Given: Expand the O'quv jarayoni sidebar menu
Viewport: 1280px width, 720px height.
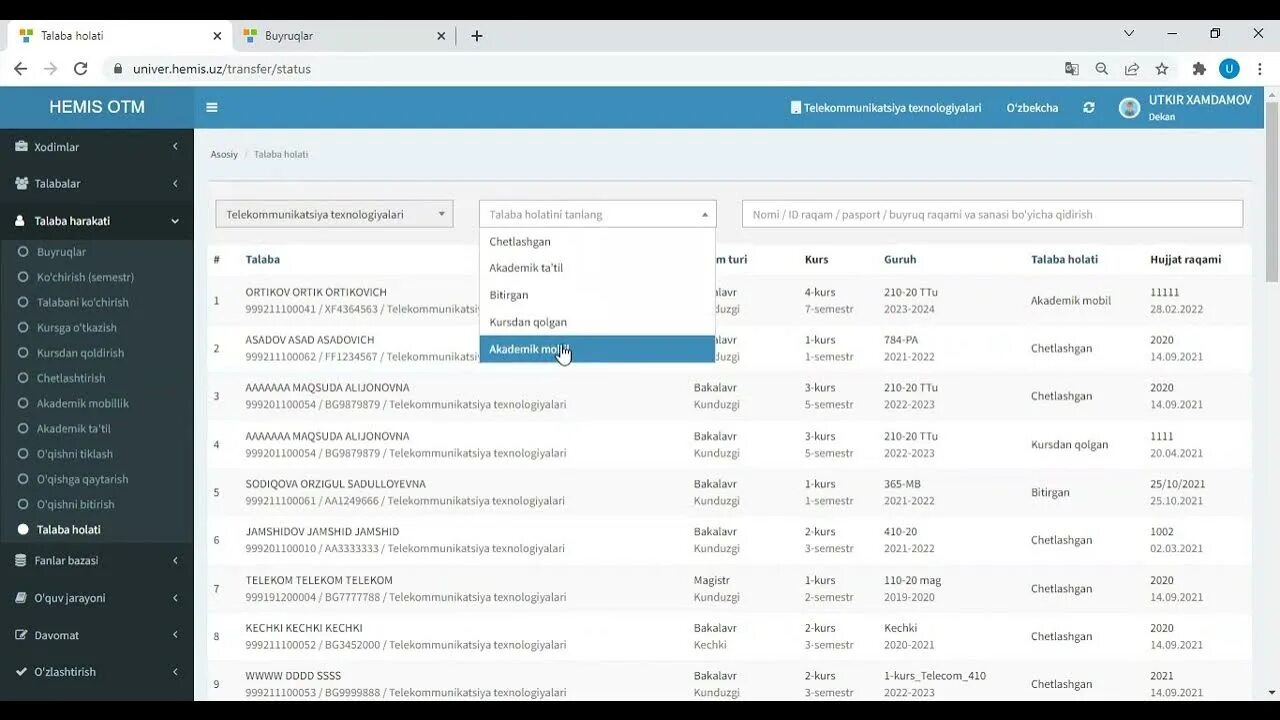Looking at the screenshot, I should (x=97, y=598).
